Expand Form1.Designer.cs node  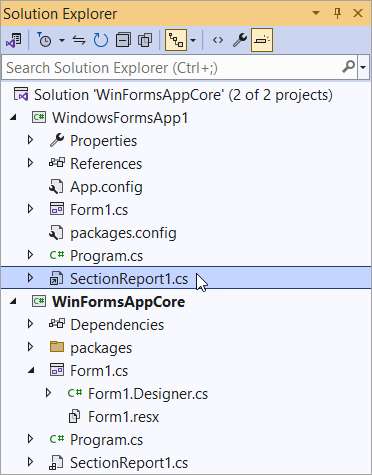[48, 393]
